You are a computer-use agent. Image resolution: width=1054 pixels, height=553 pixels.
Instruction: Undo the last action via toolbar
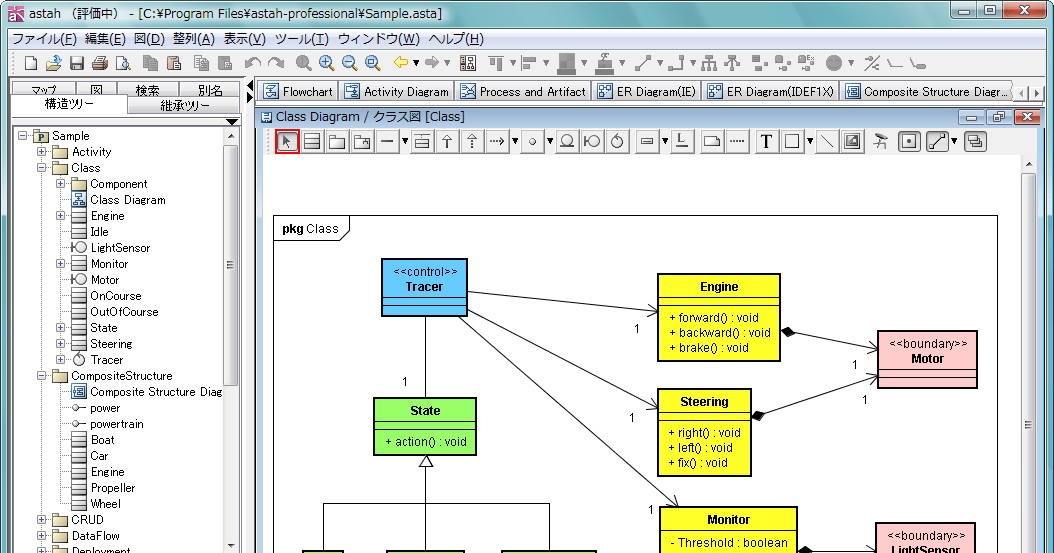(253, 64)
